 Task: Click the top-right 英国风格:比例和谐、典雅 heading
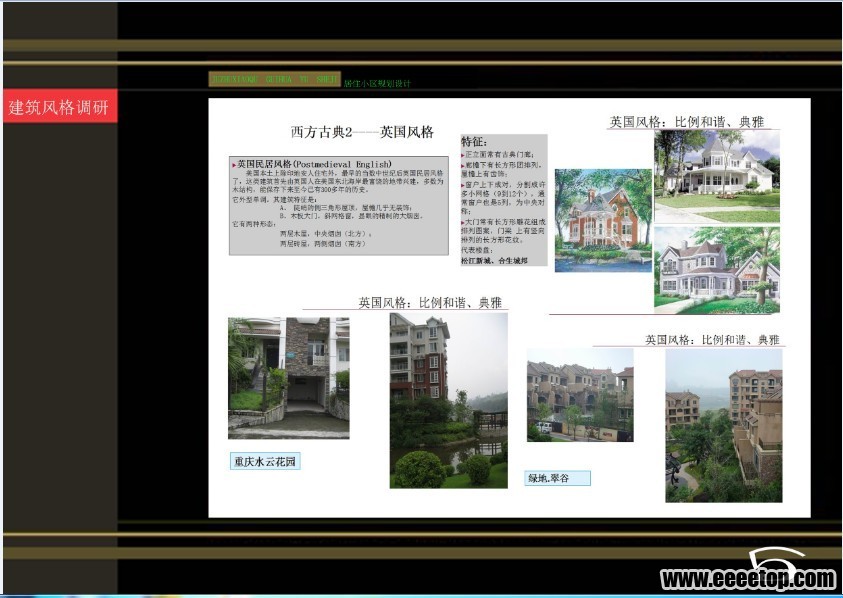[687, 122]
